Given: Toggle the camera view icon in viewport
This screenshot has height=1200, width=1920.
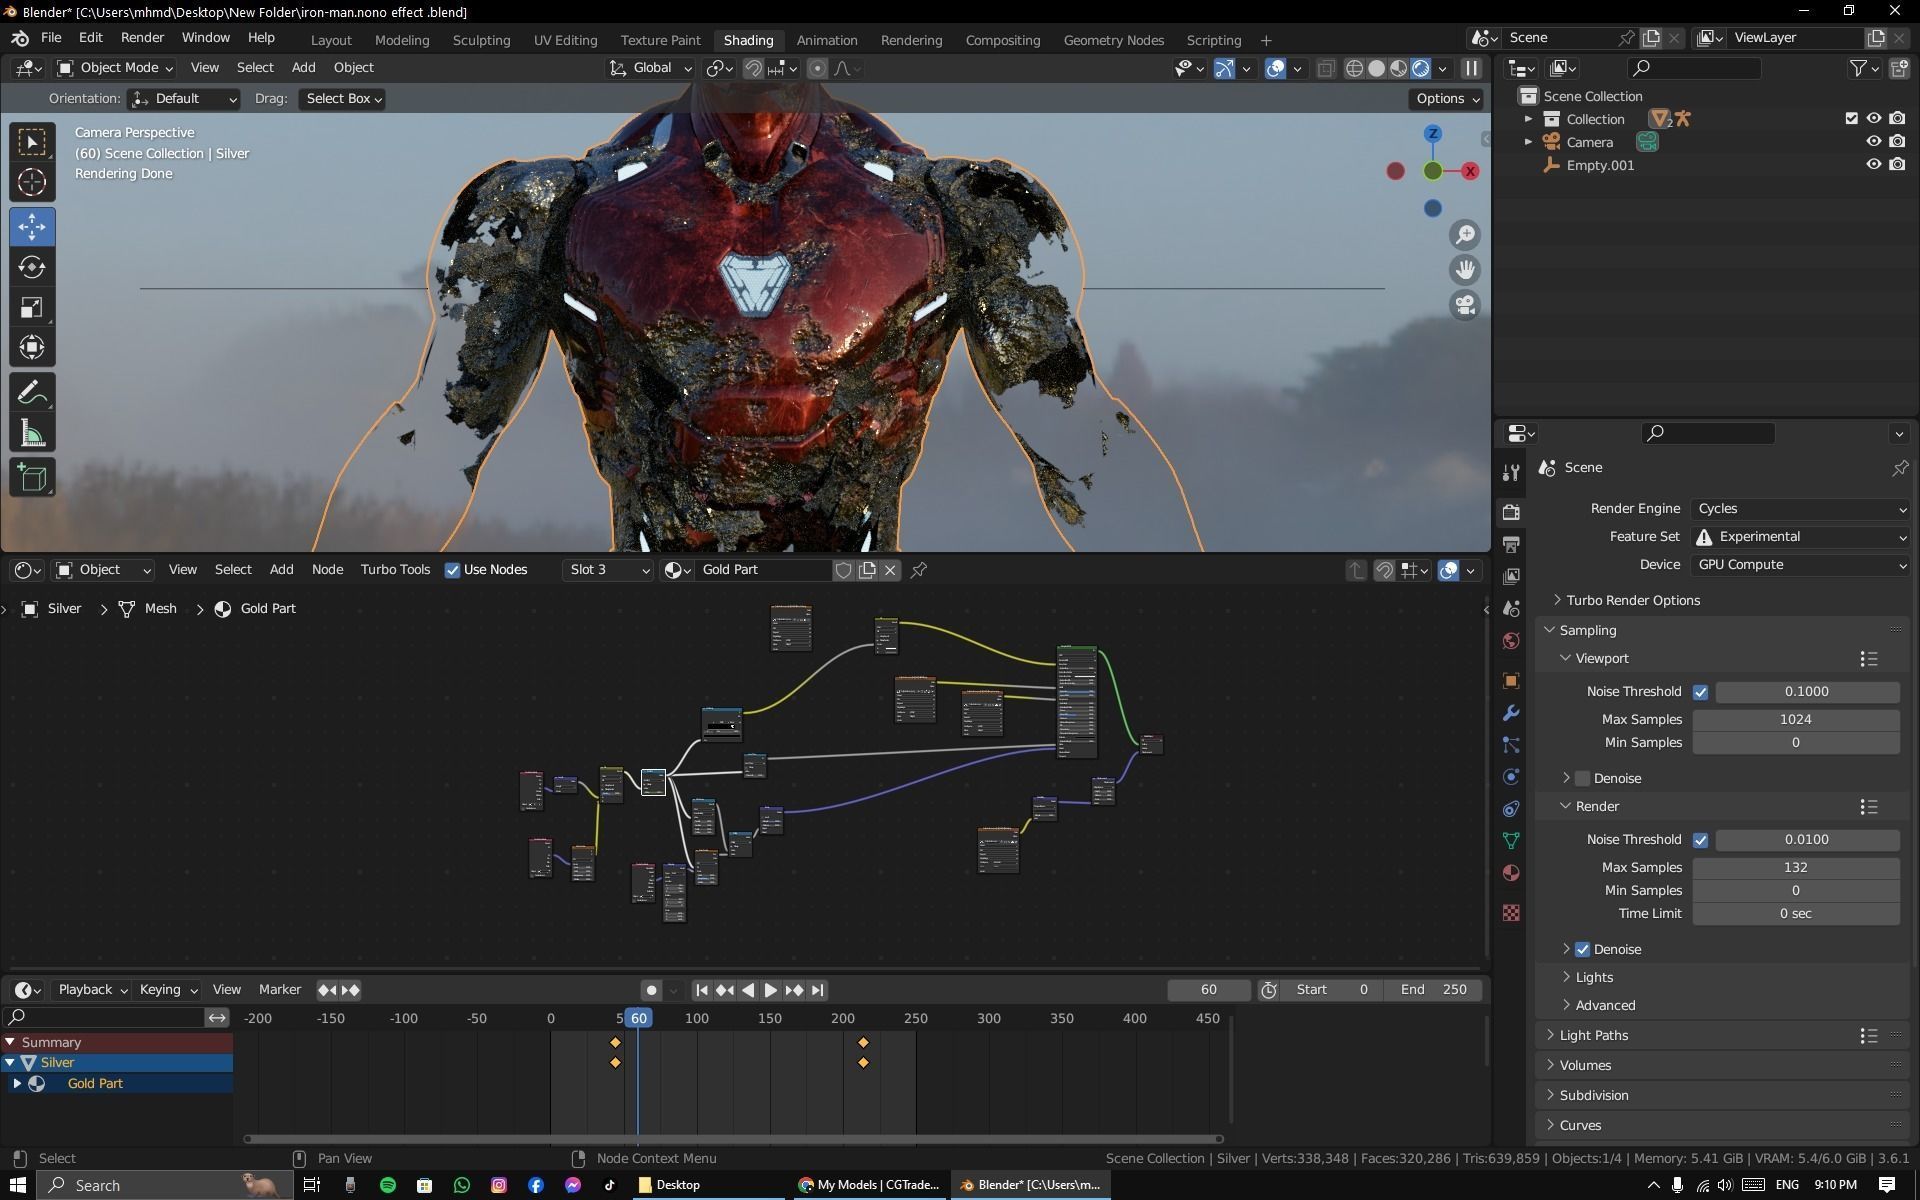Looking at the screenshot, I should point(1465,305).
